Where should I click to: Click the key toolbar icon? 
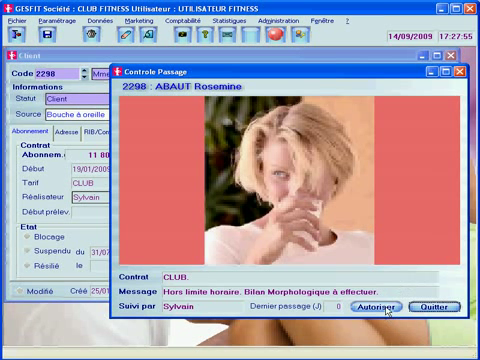pos(205,34)
